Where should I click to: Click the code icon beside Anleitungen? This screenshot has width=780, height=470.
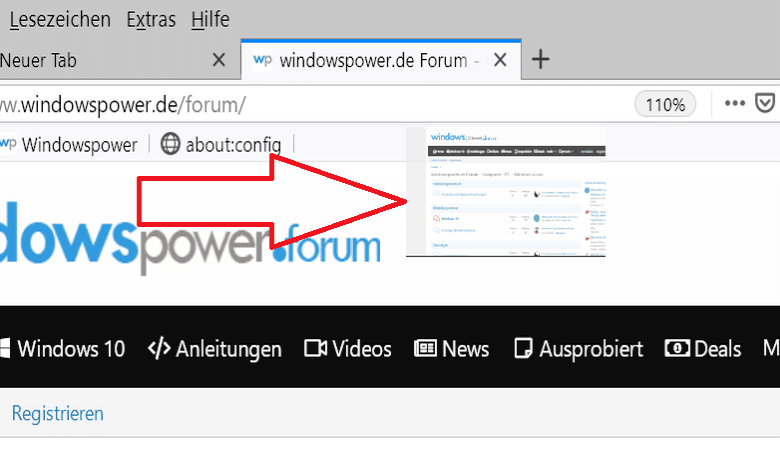[159, 349]
